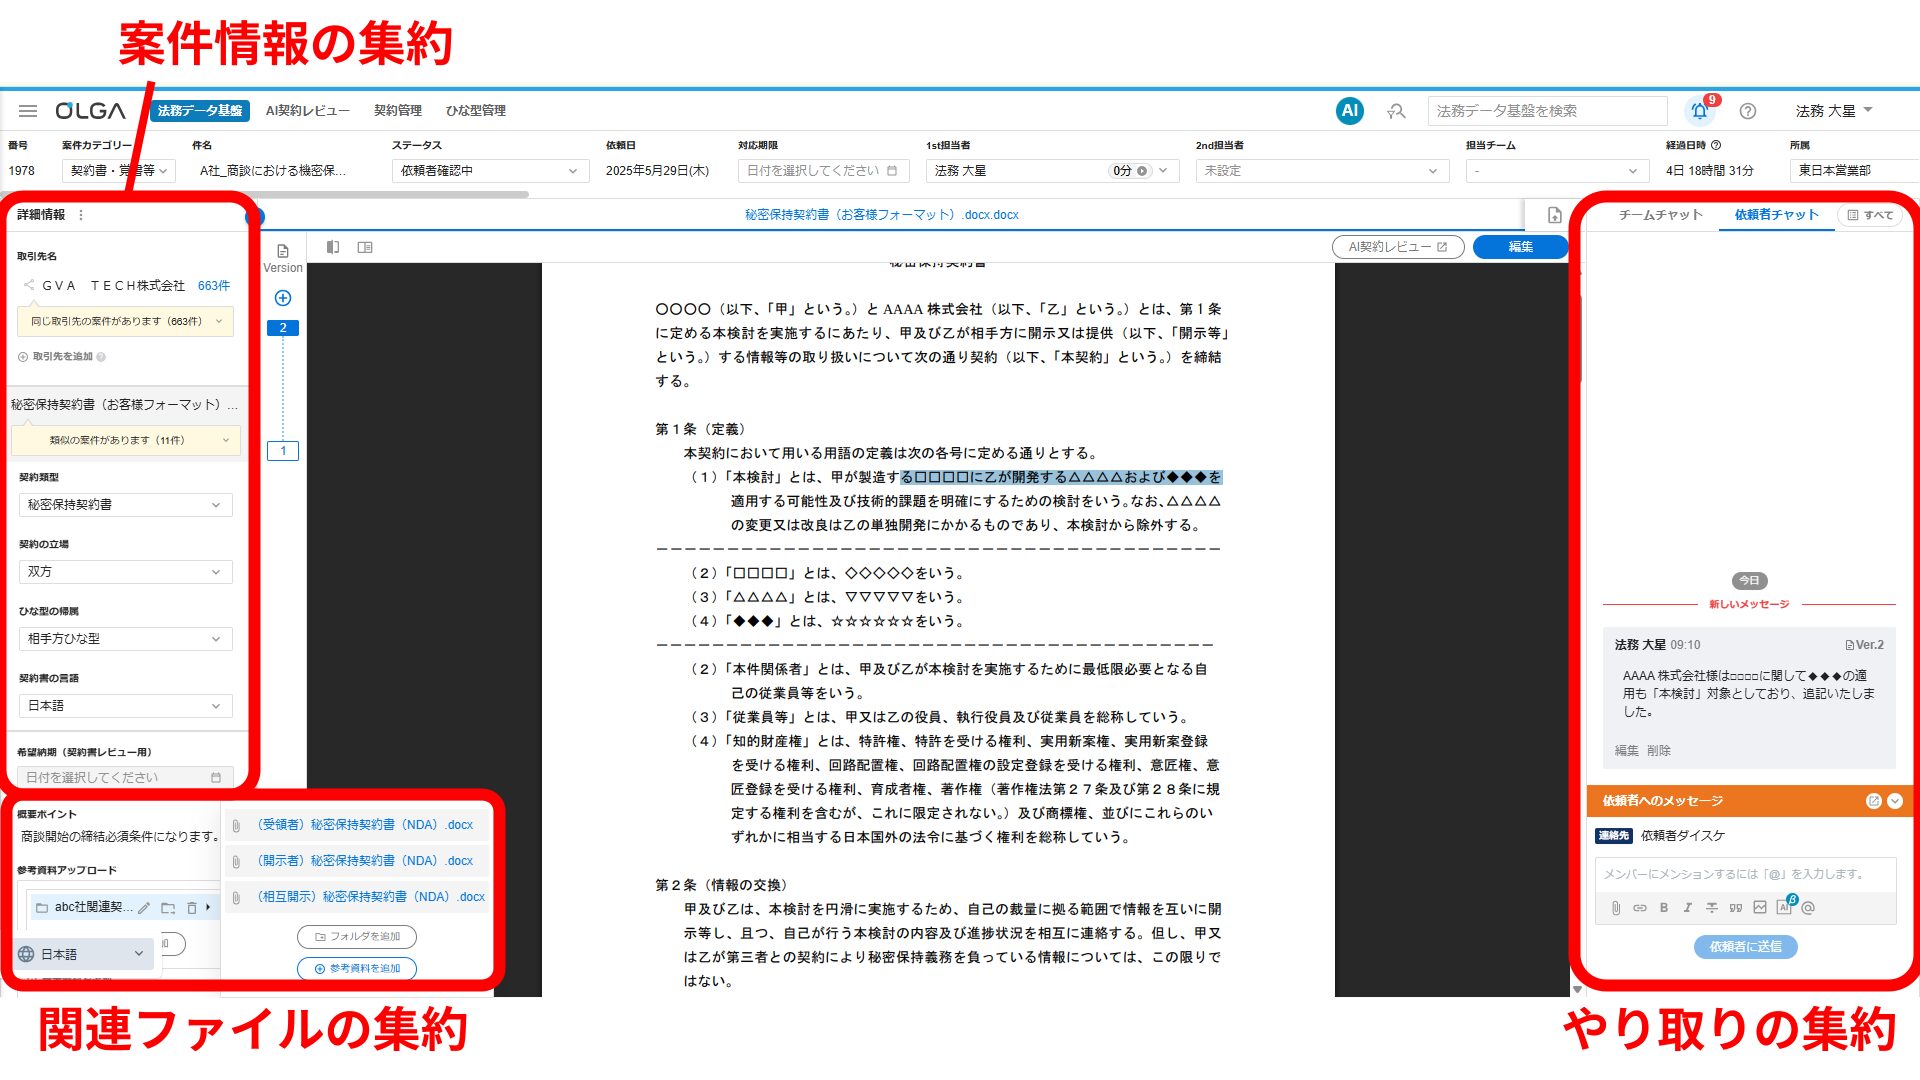Click move folder icon for abc社関連契
Viewport: 1920px width, 1080px height.
coord(168,908)
